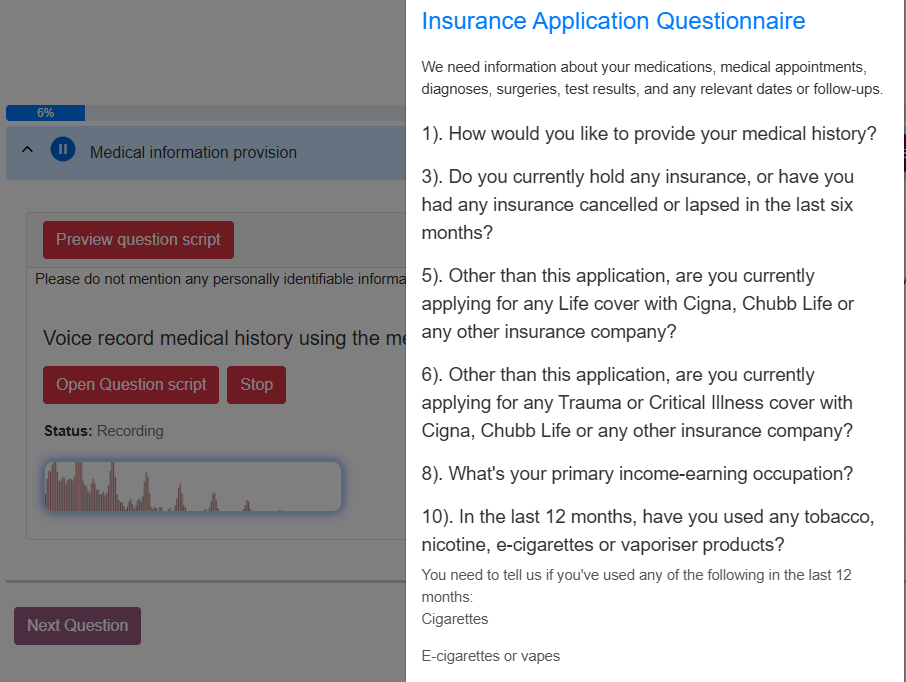
Task: Select question 3 about currently held insurance
Action: click(638, 205)
